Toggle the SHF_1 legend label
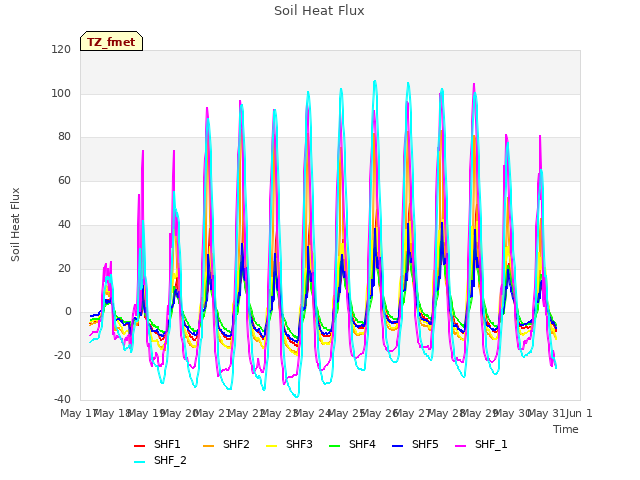 (491, 444)
